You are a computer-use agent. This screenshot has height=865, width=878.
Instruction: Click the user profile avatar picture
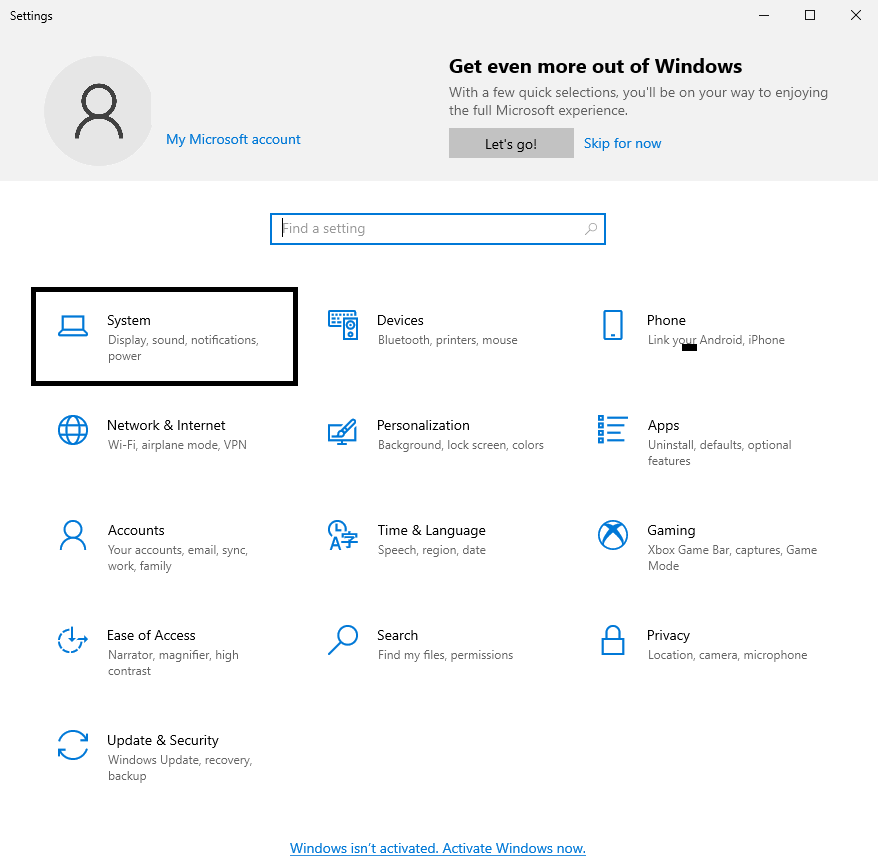[99, 111]
